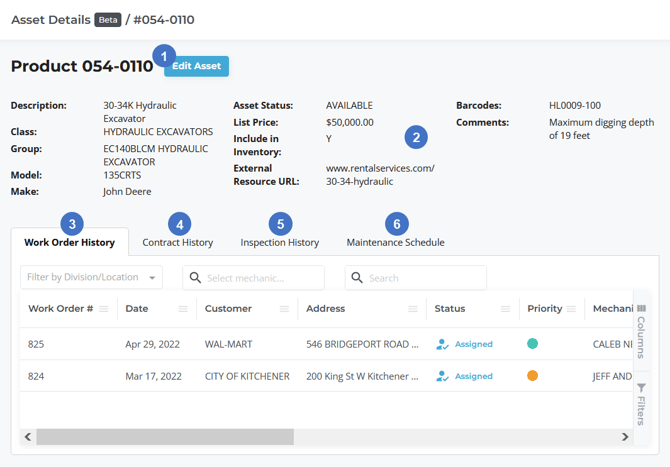Open the Date column menu icon
Screen dimensions: 670x467
[183, 310]
